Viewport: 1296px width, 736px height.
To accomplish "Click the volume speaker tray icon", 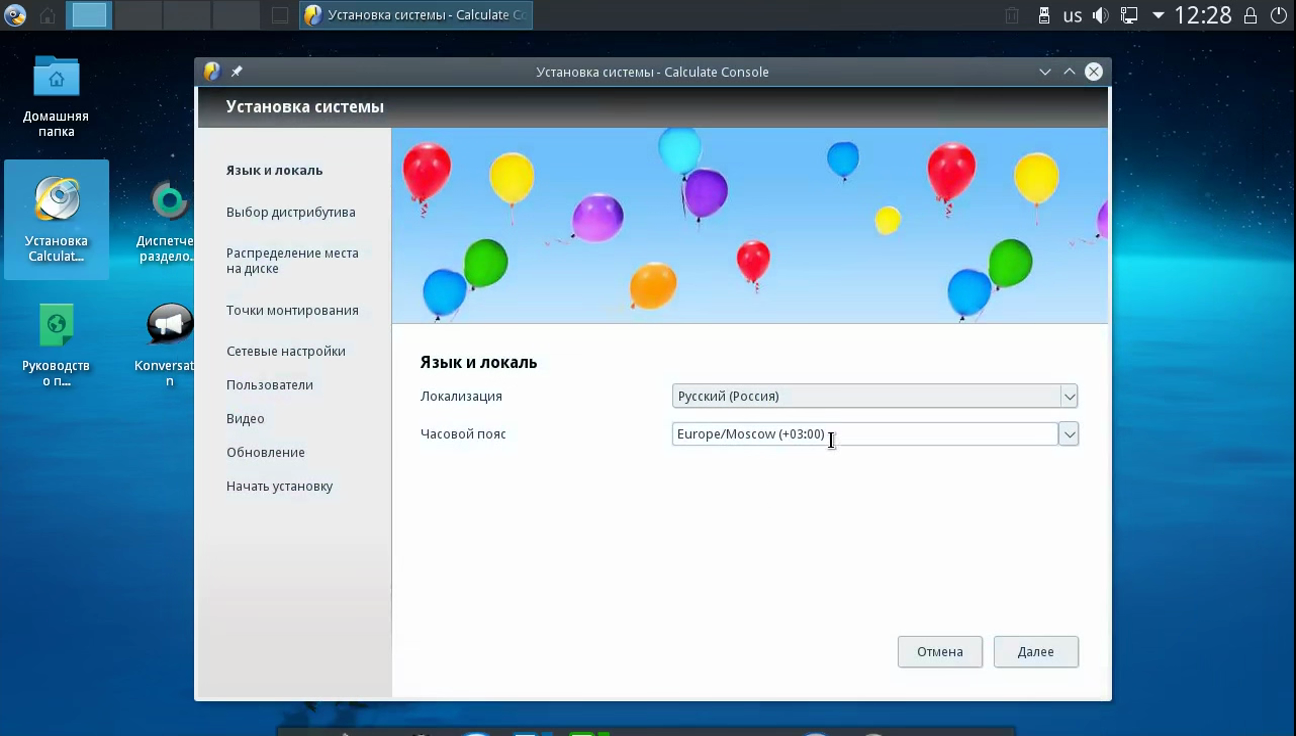I will point(1101,16).
